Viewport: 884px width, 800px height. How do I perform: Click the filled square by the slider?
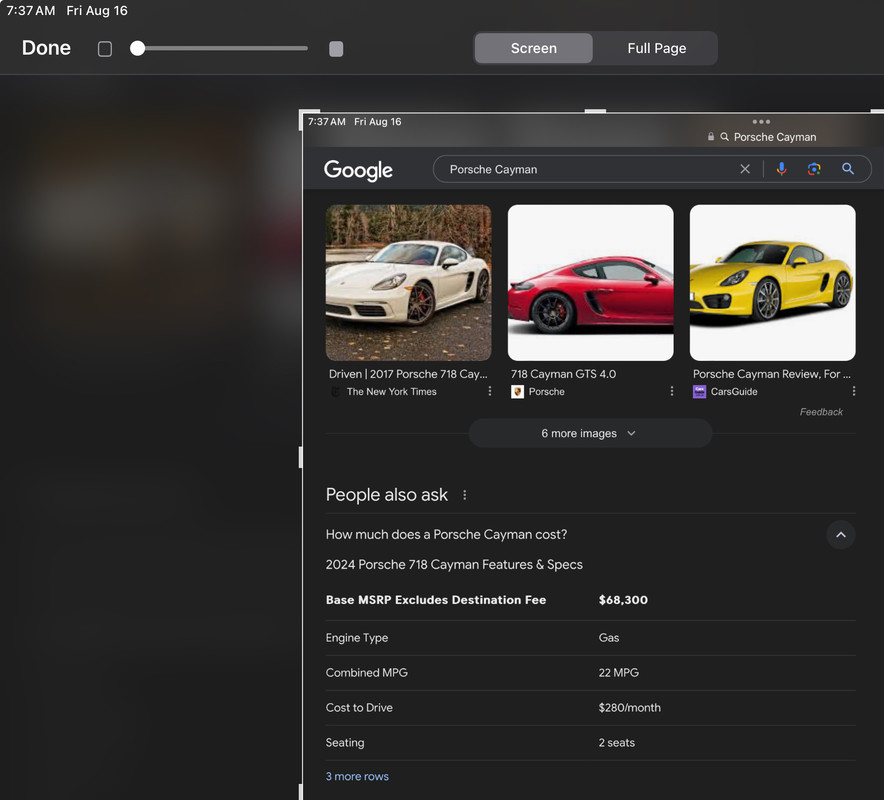[x=336, y=49]
